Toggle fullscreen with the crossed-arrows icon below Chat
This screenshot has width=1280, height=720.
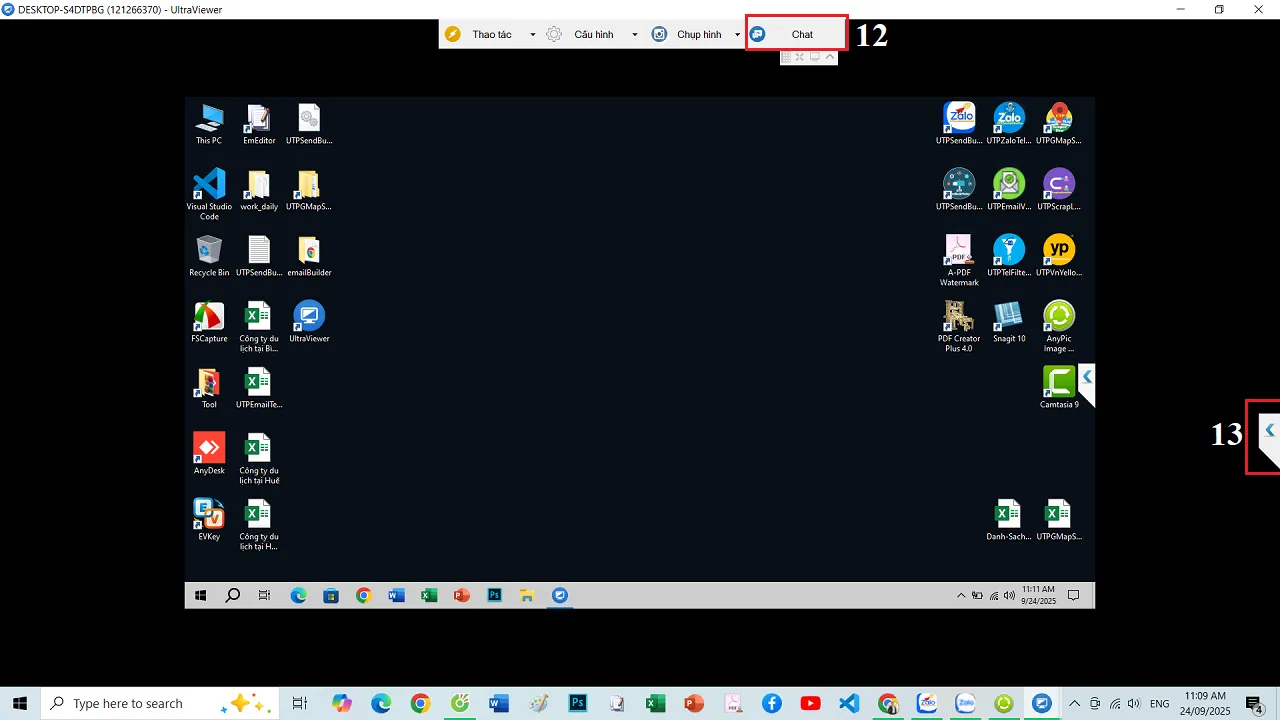tap(800, 57)
